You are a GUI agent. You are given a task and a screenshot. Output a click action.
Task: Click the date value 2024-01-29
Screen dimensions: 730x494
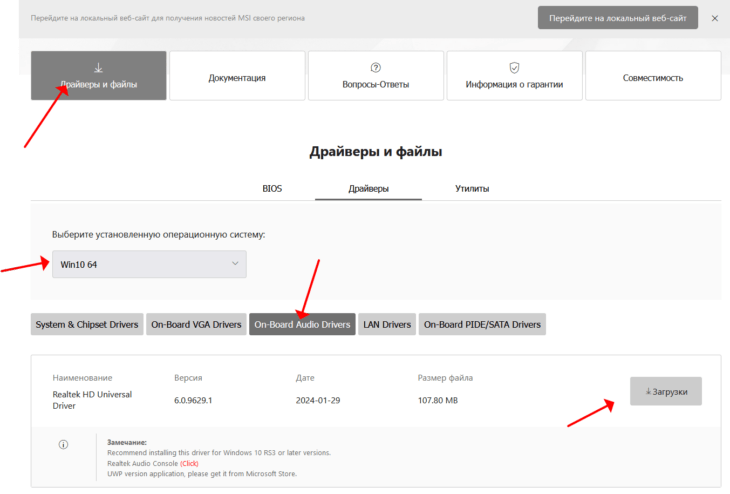click(x=318, y=400)
